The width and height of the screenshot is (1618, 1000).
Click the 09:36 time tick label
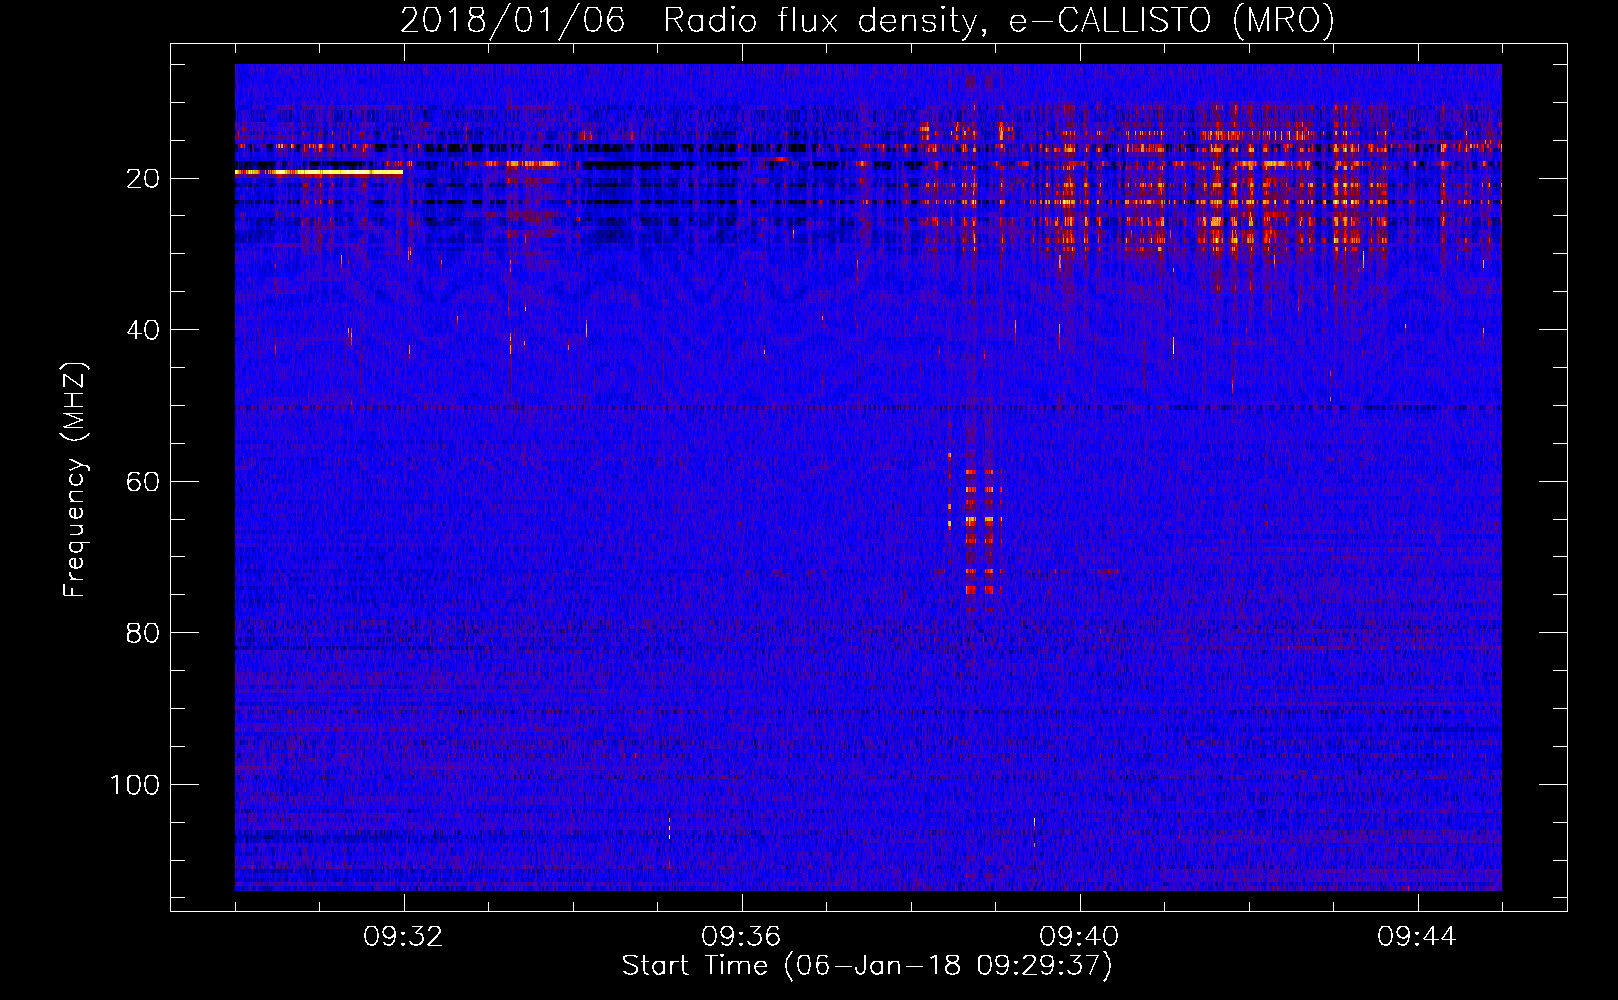tap(741, 937)
